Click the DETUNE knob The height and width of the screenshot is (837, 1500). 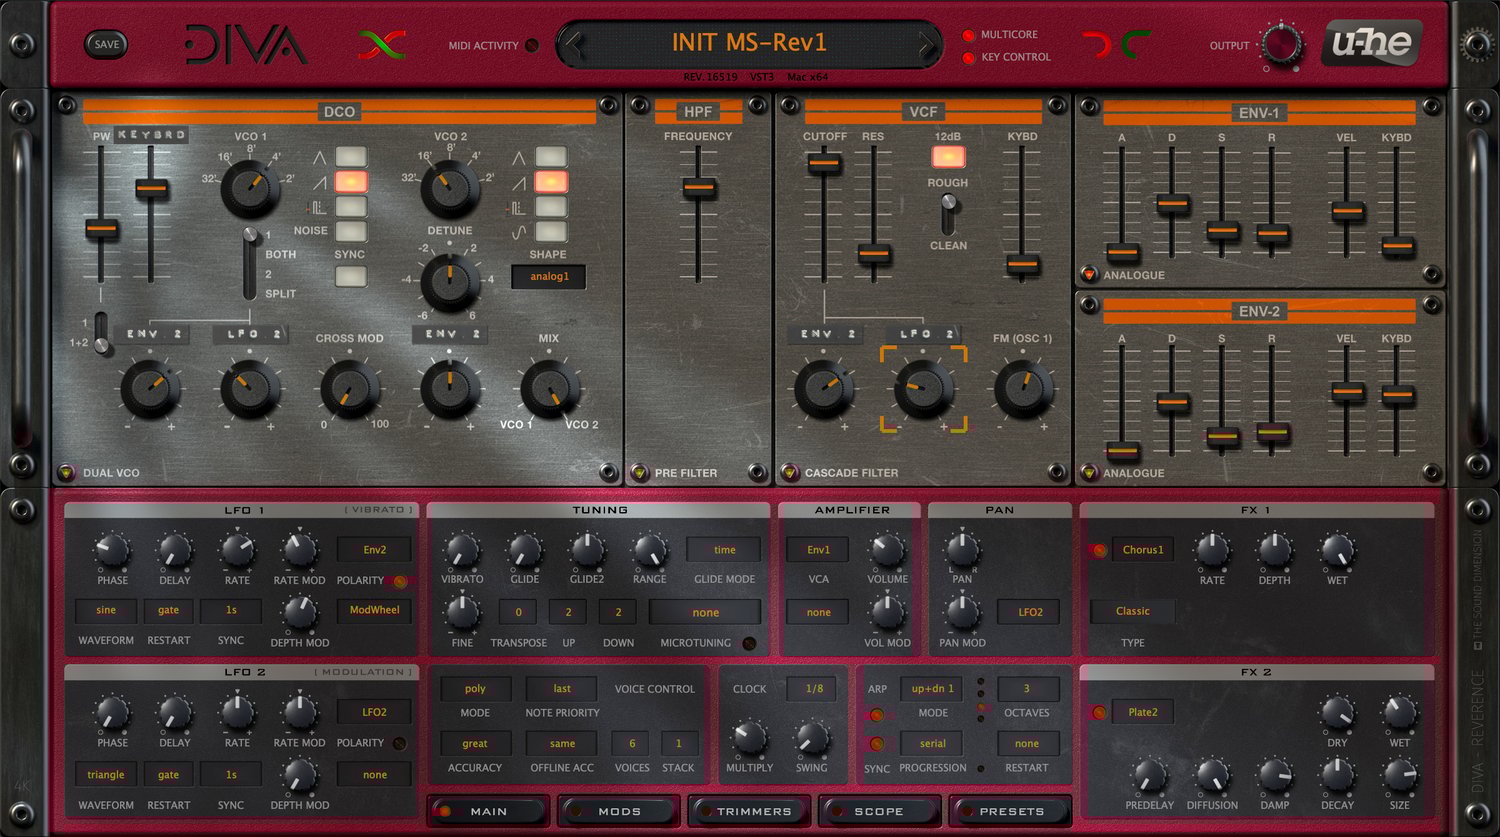pyautogui.click(x=450, y=281)
